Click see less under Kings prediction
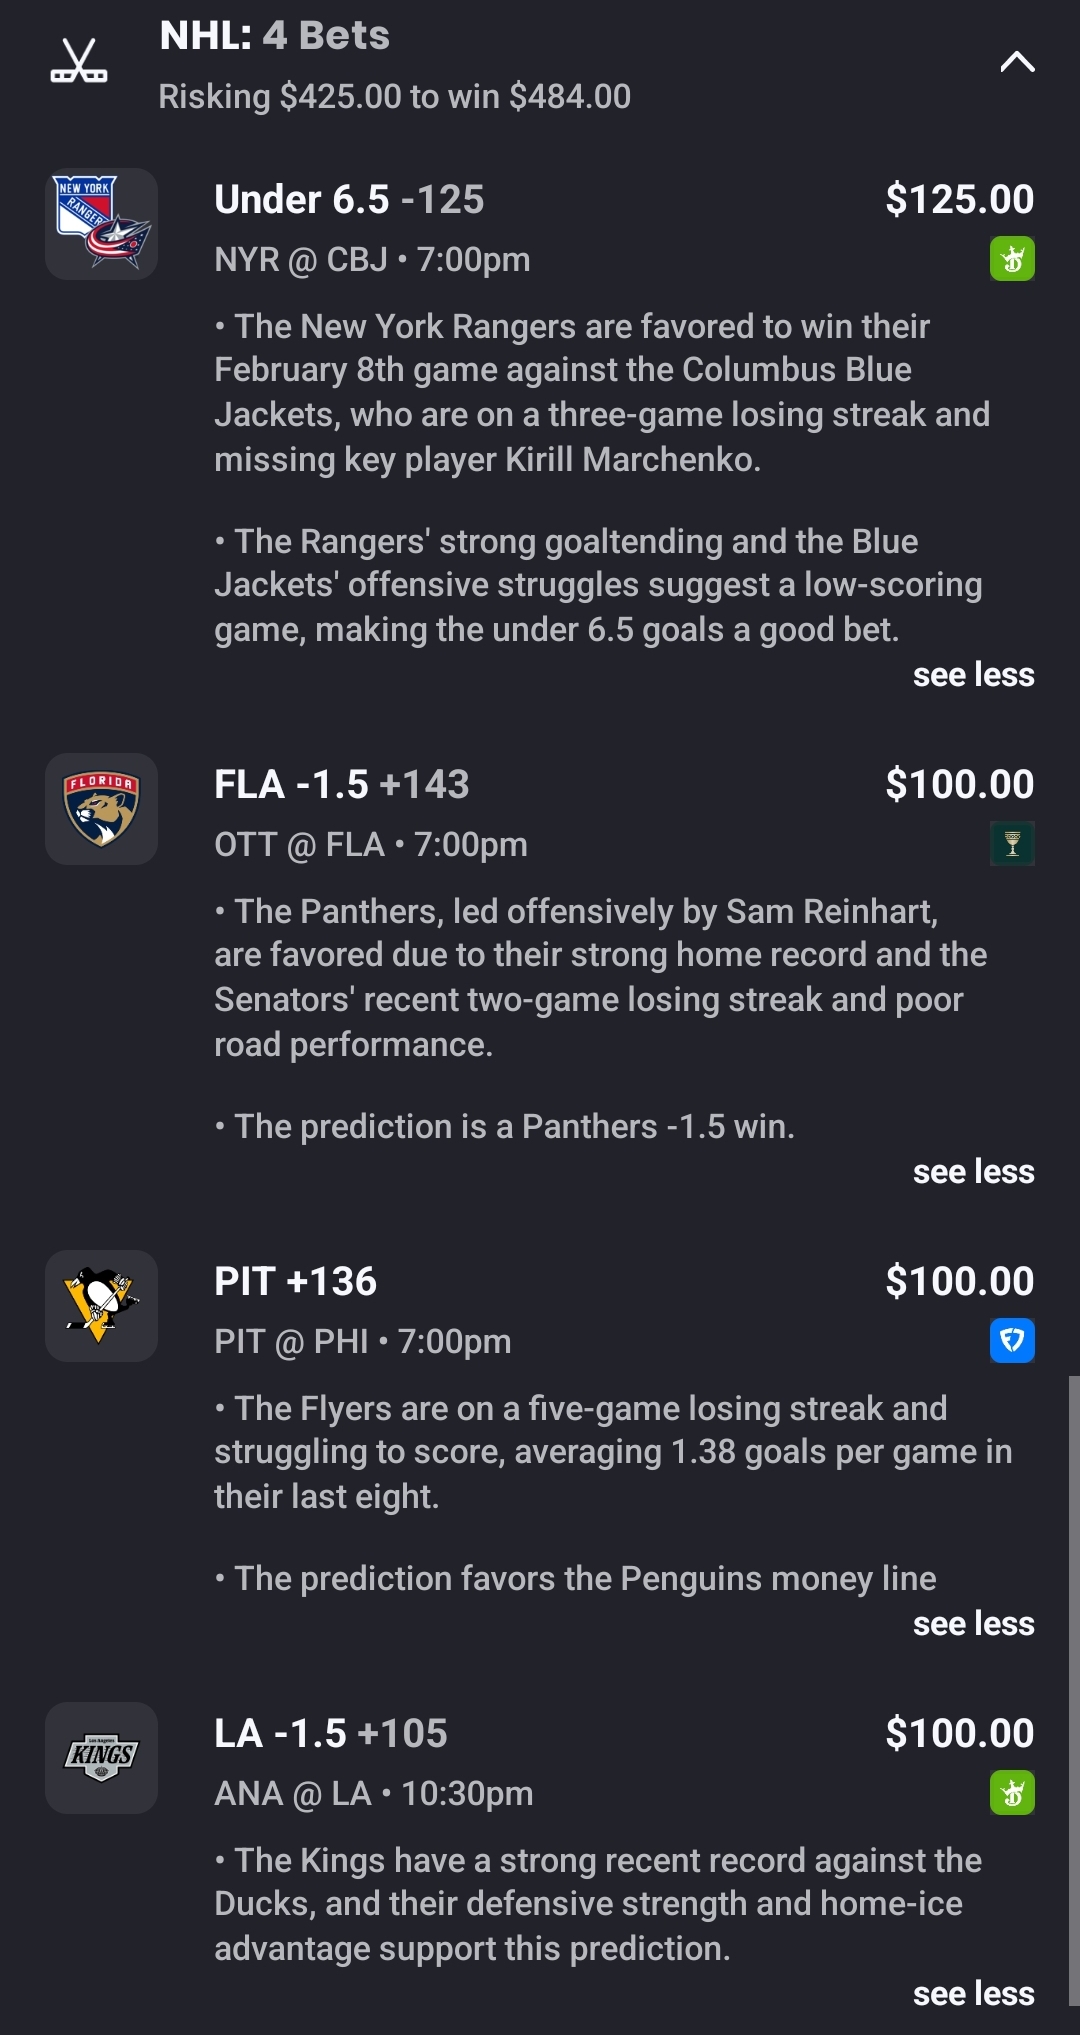The height and width of the screenshot is (2035, 1080). coord(973,1994)
